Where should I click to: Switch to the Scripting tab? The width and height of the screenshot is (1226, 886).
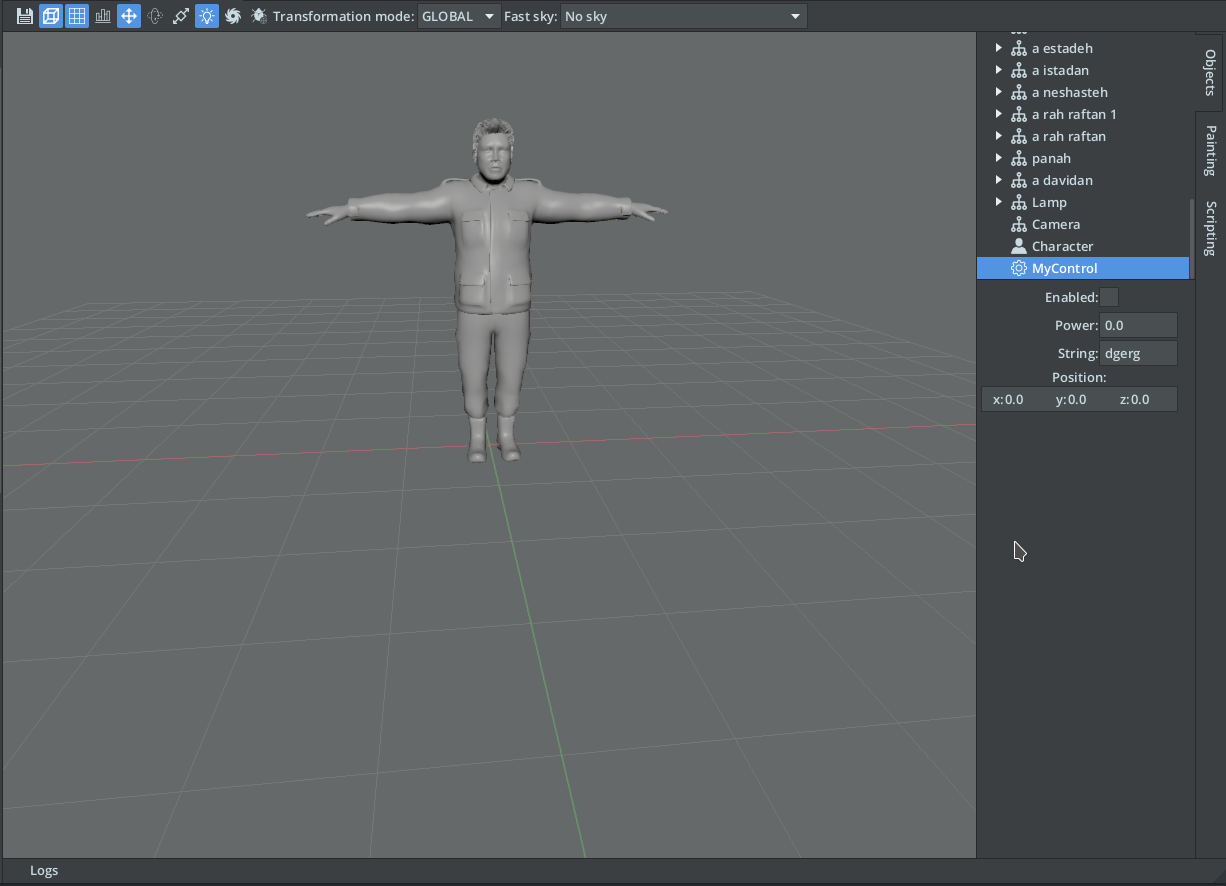click(x=1210, y=228)
